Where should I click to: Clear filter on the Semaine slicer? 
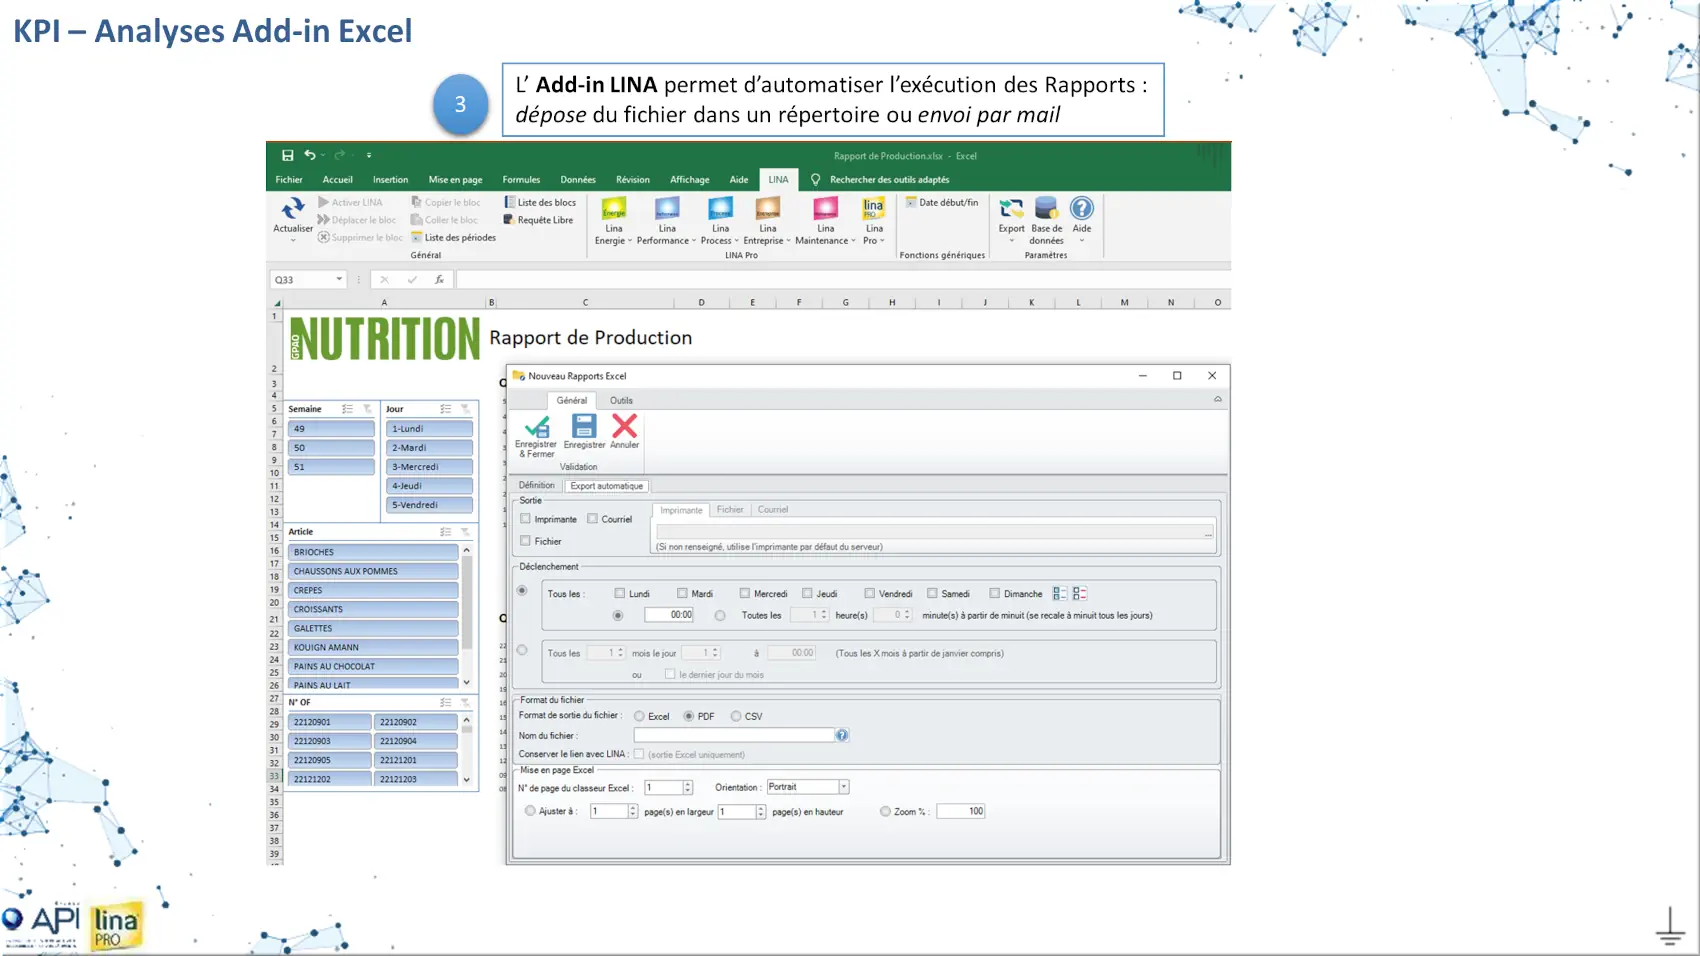pos(367,409)
